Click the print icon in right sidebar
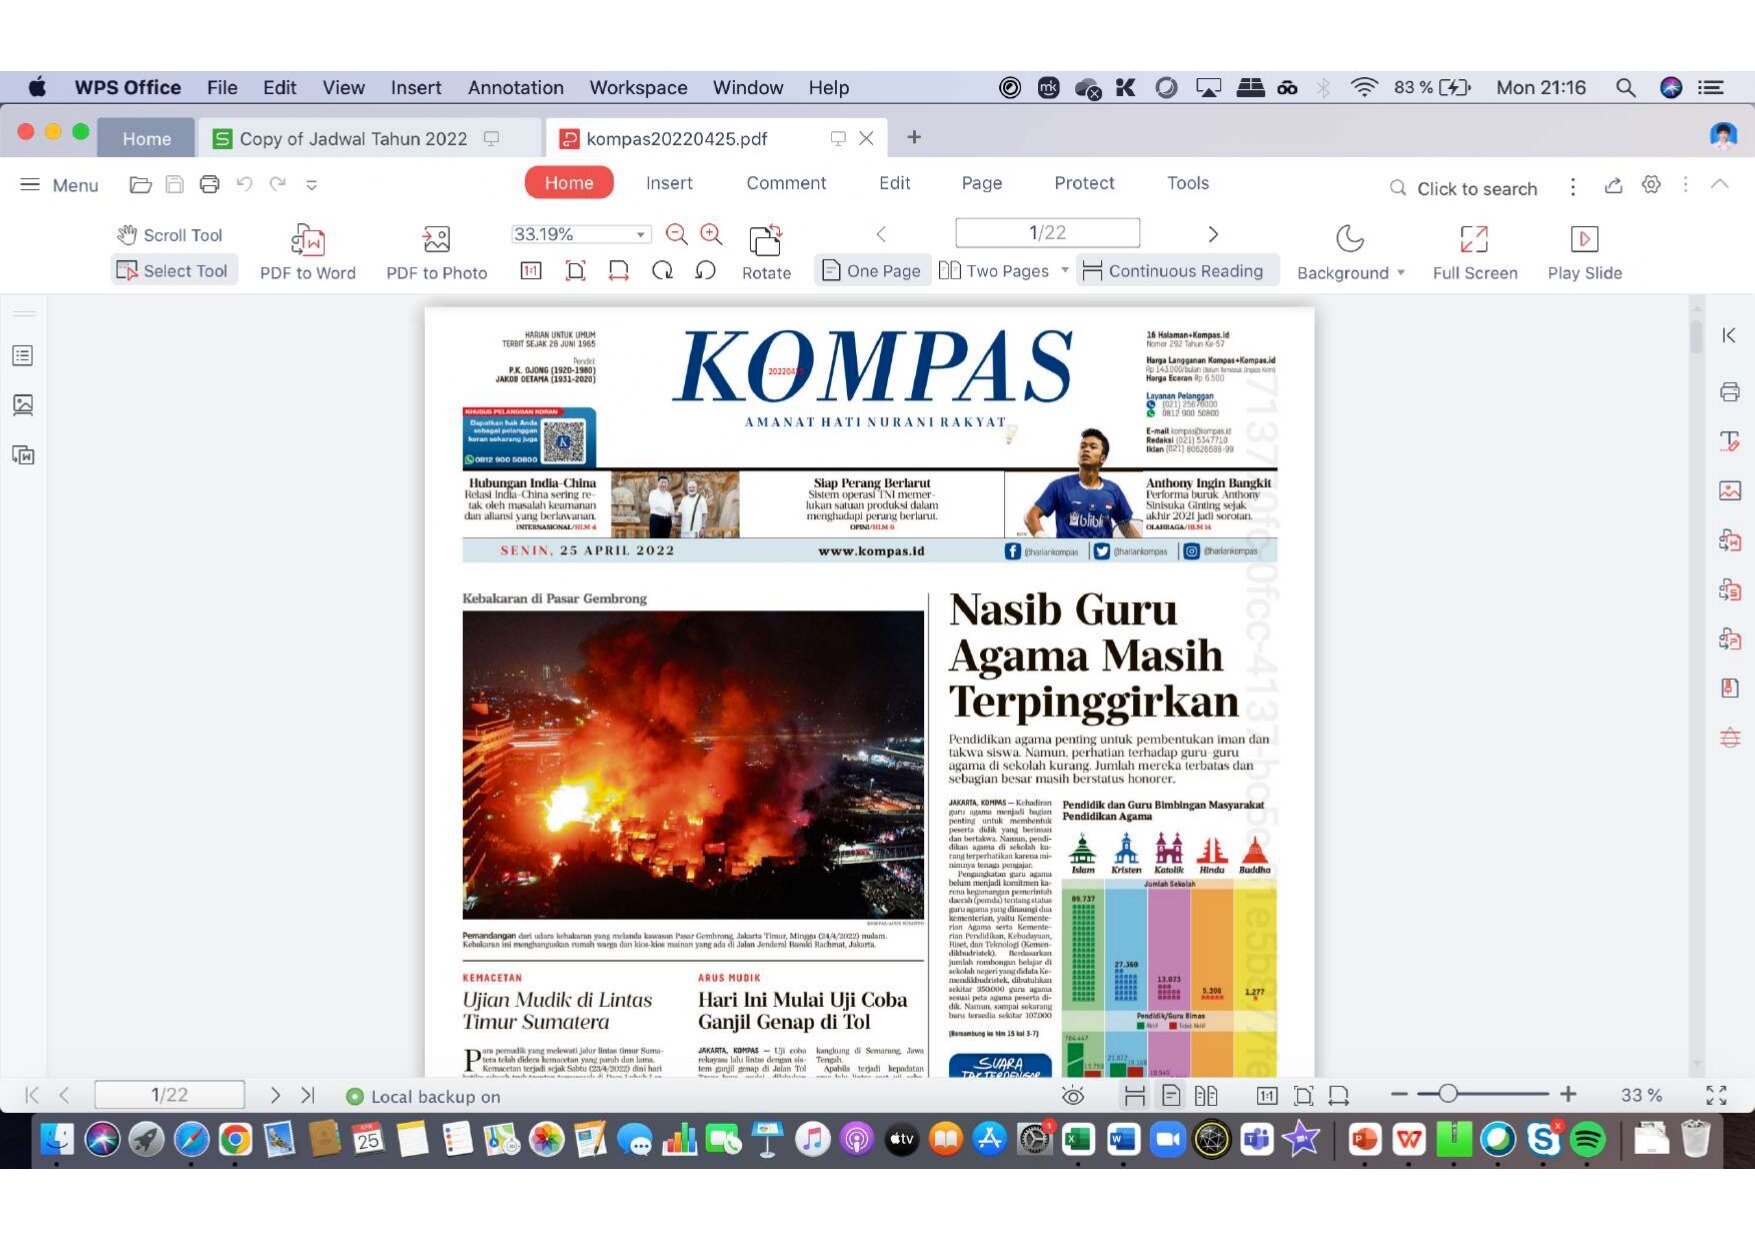This screenshot has height=1240, width=1755. point(1729,392)
